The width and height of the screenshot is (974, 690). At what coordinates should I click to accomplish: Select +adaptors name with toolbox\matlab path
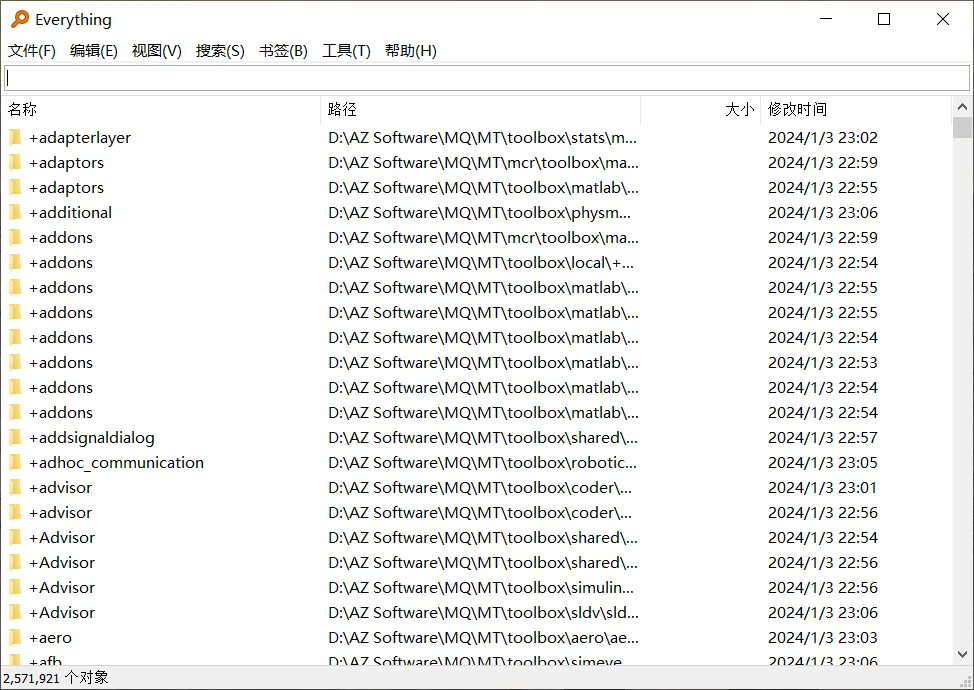tap(66, 187)
